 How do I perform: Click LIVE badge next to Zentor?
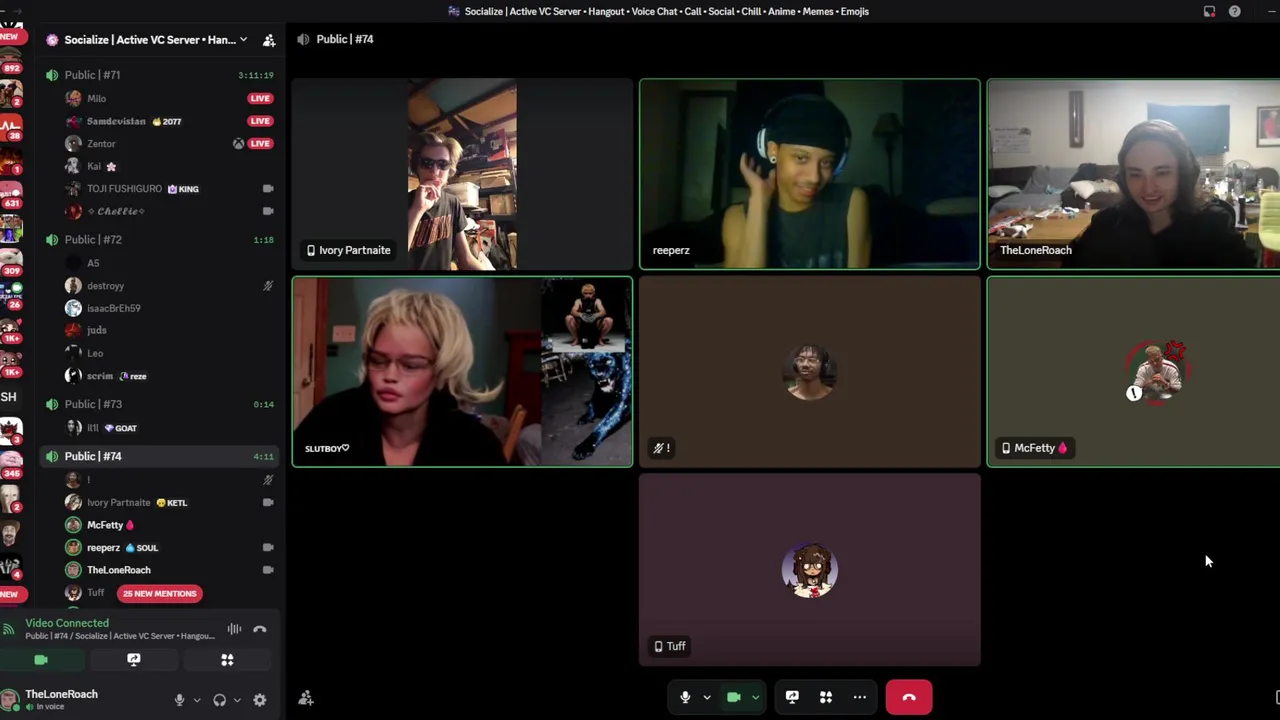pos(260,144)
